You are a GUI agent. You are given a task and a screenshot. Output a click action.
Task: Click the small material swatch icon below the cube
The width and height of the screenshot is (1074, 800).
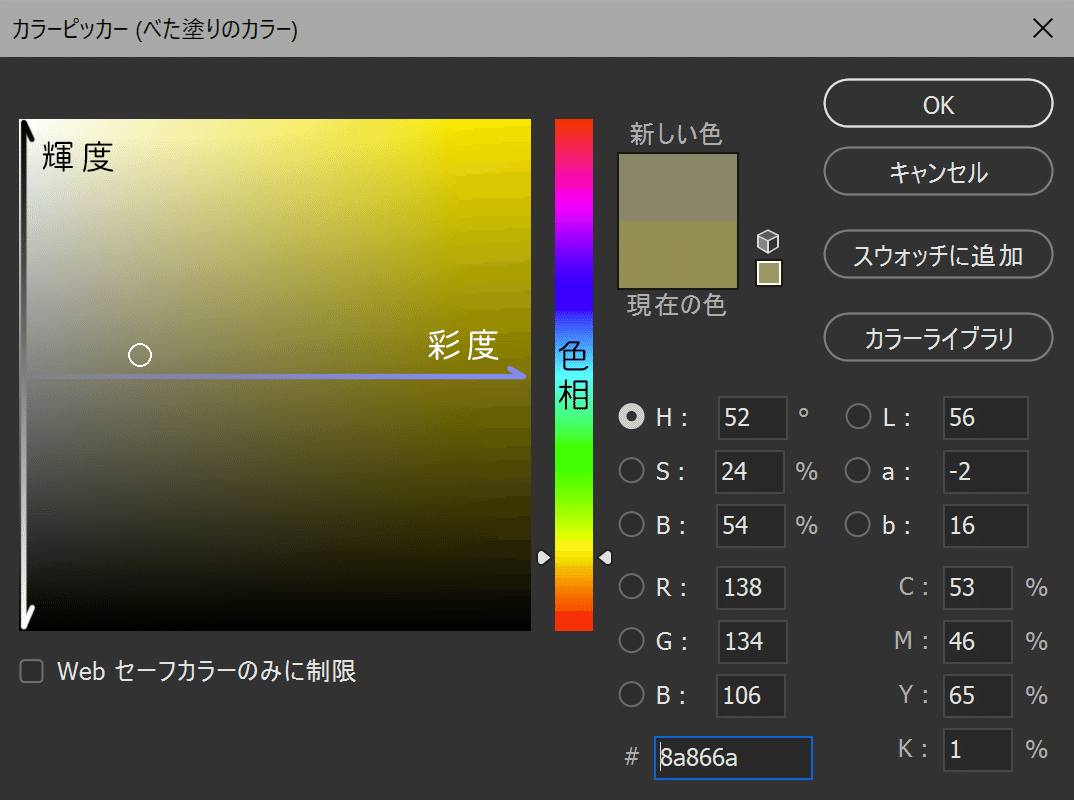(x=768, y=273)
